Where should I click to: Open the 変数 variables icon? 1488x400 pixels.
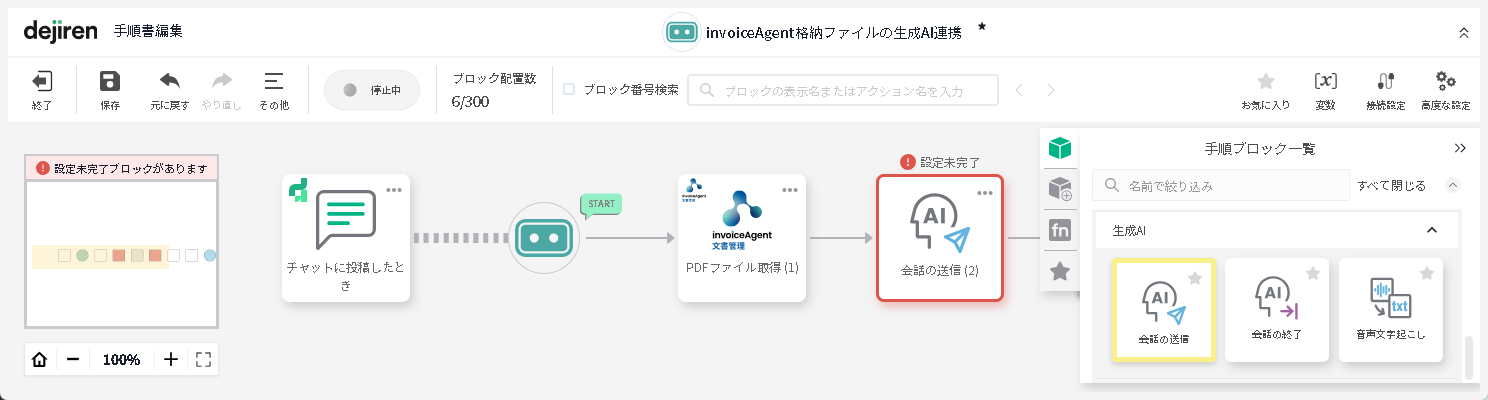tap(1325, 82)
